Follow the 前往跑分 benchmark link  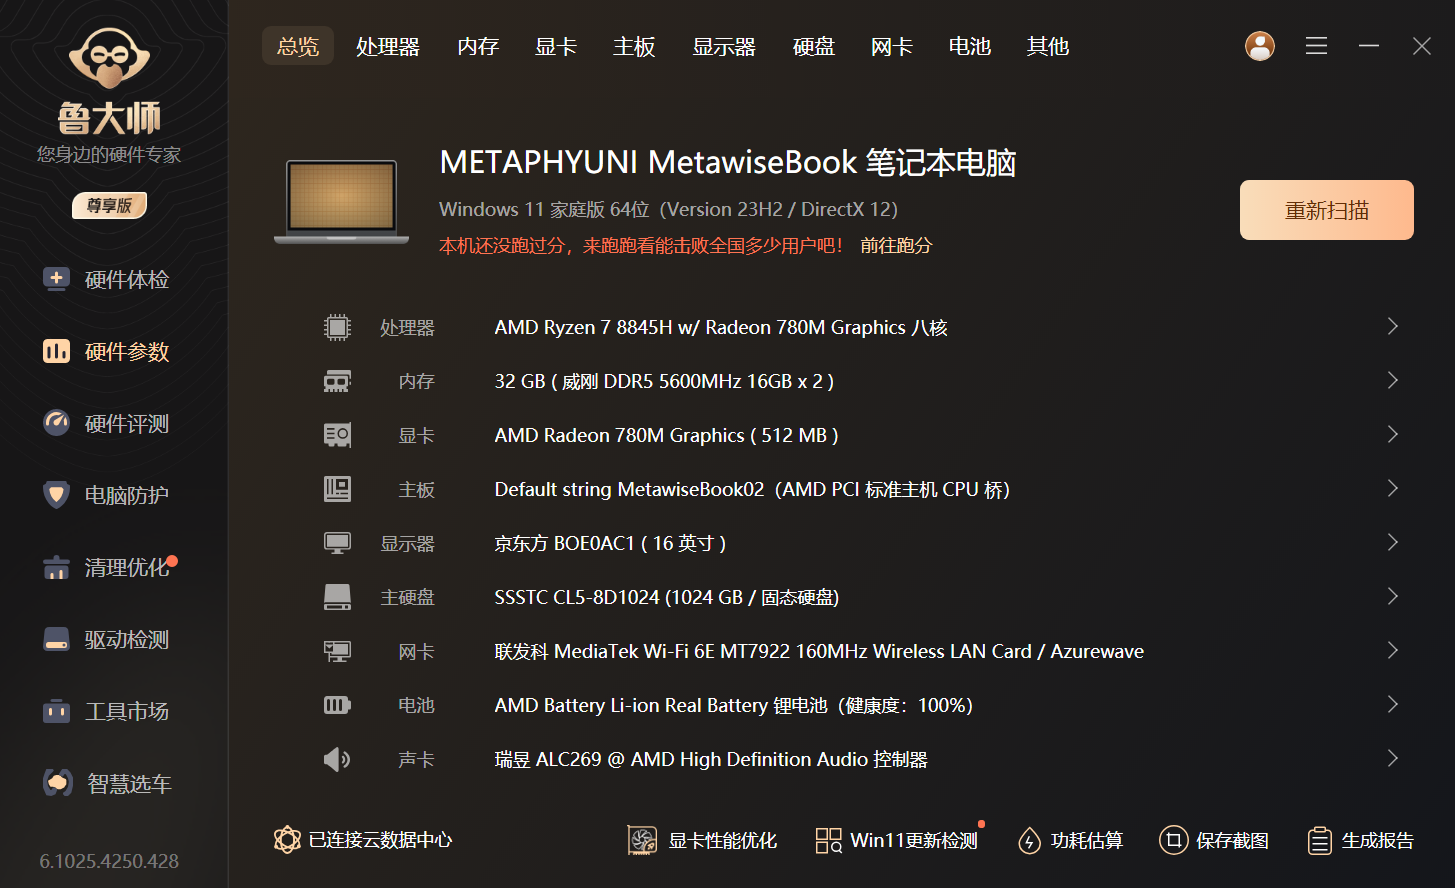coord(896,245)
